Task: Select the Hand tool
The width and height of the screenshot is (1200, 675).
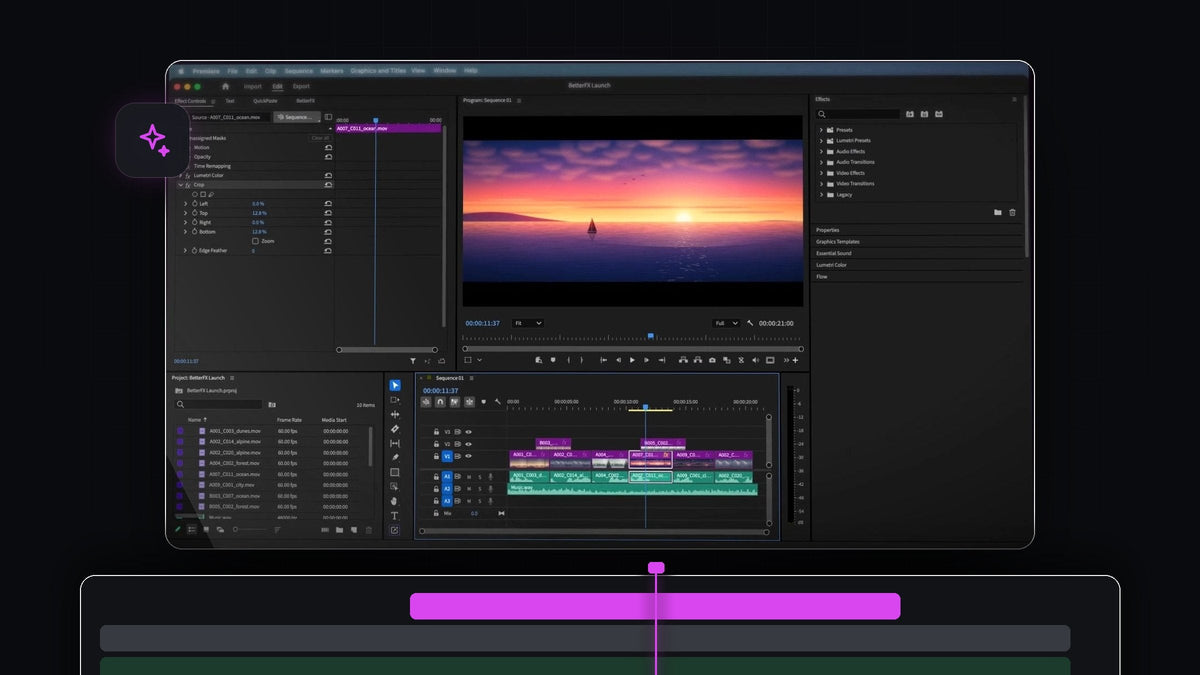Action: click(x=395, y=501)
